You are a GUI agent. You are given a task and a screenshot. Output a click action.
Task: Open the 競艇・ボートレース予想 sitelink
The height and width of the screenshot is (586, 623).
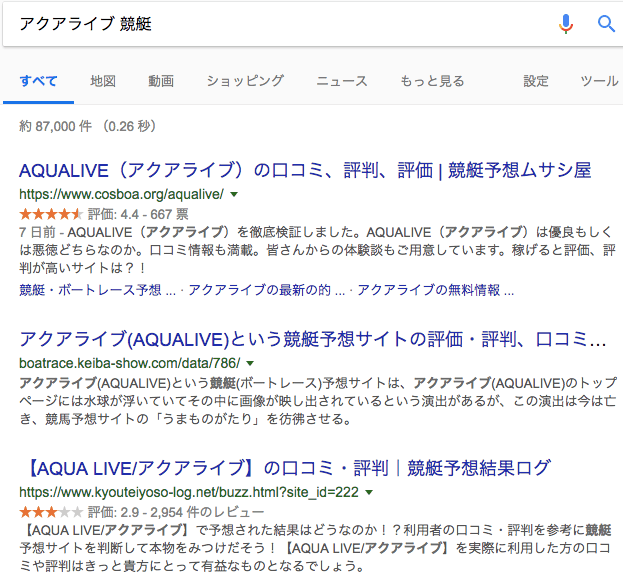[97, 290]
